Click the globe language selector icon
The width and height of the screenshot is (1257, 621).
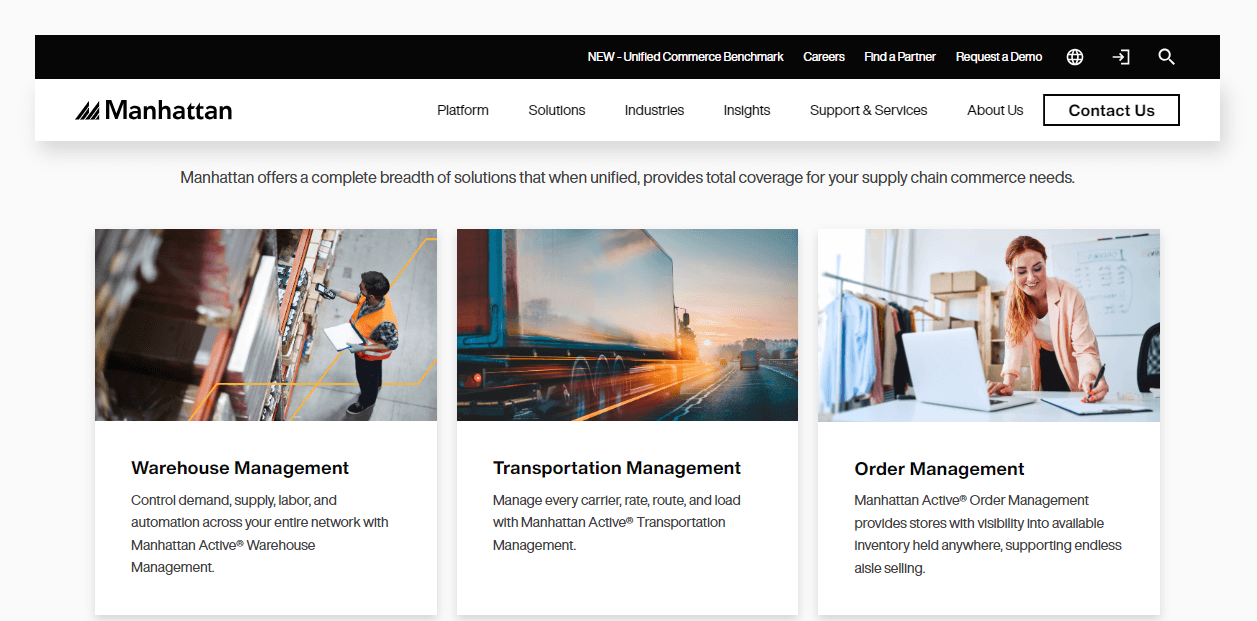[x=1075, y=57]
